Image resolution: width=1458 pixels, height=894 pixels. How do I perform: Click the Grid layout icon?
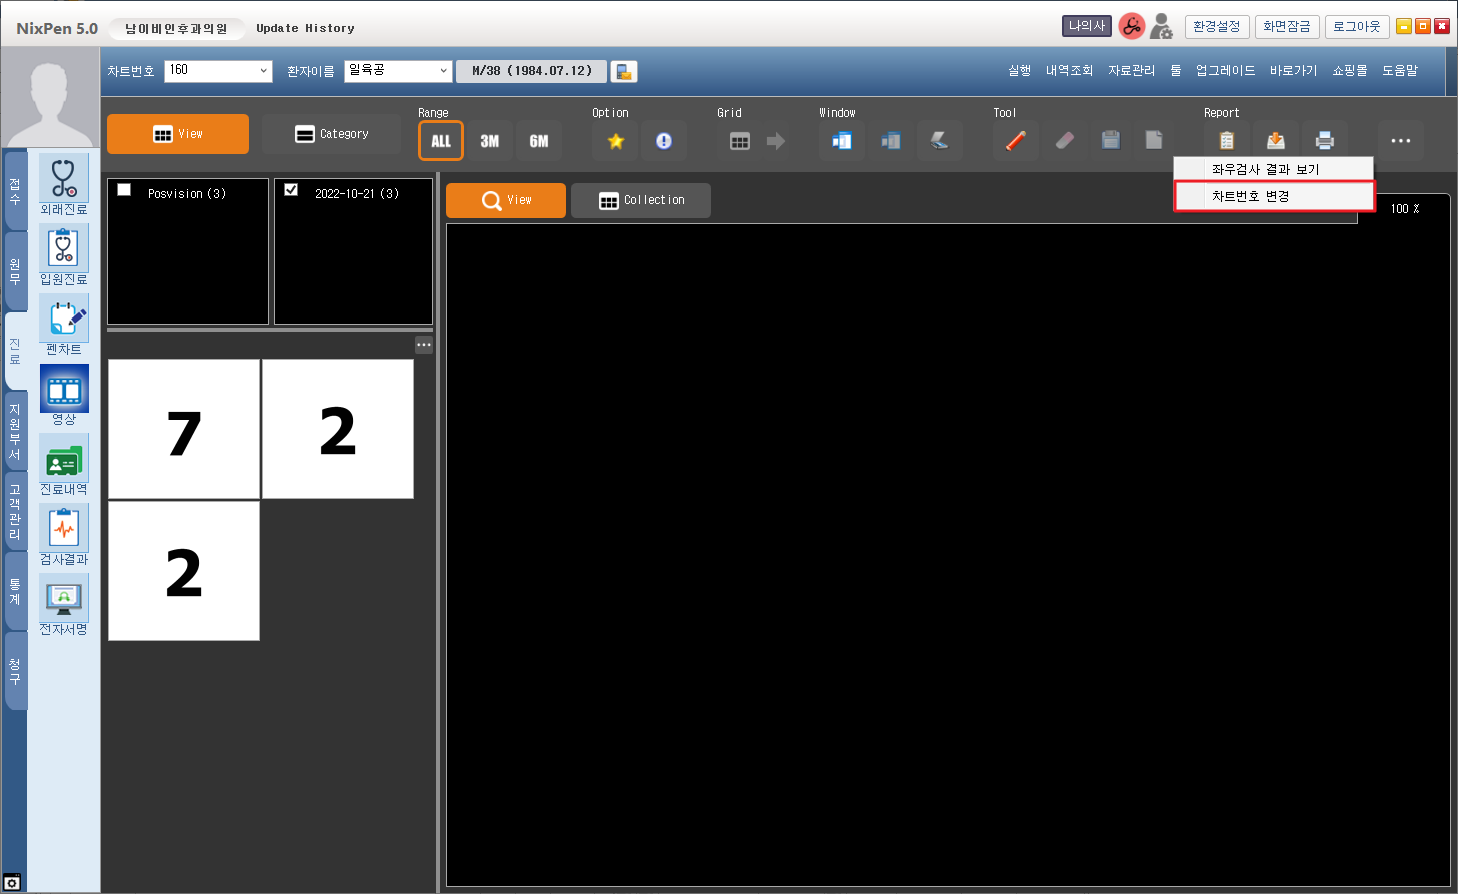tap(740, 141)
